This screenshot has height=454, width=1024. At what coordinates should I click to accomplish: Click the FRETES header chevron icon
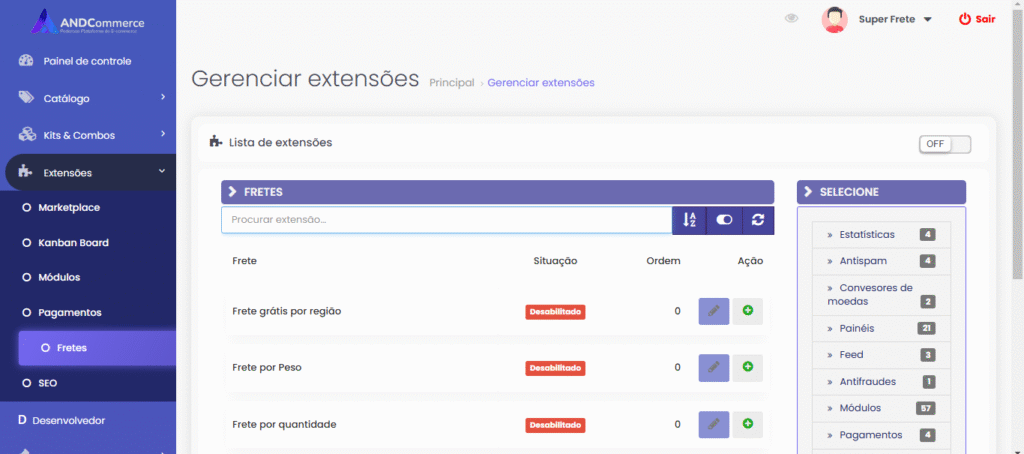[x=232, y=192]
